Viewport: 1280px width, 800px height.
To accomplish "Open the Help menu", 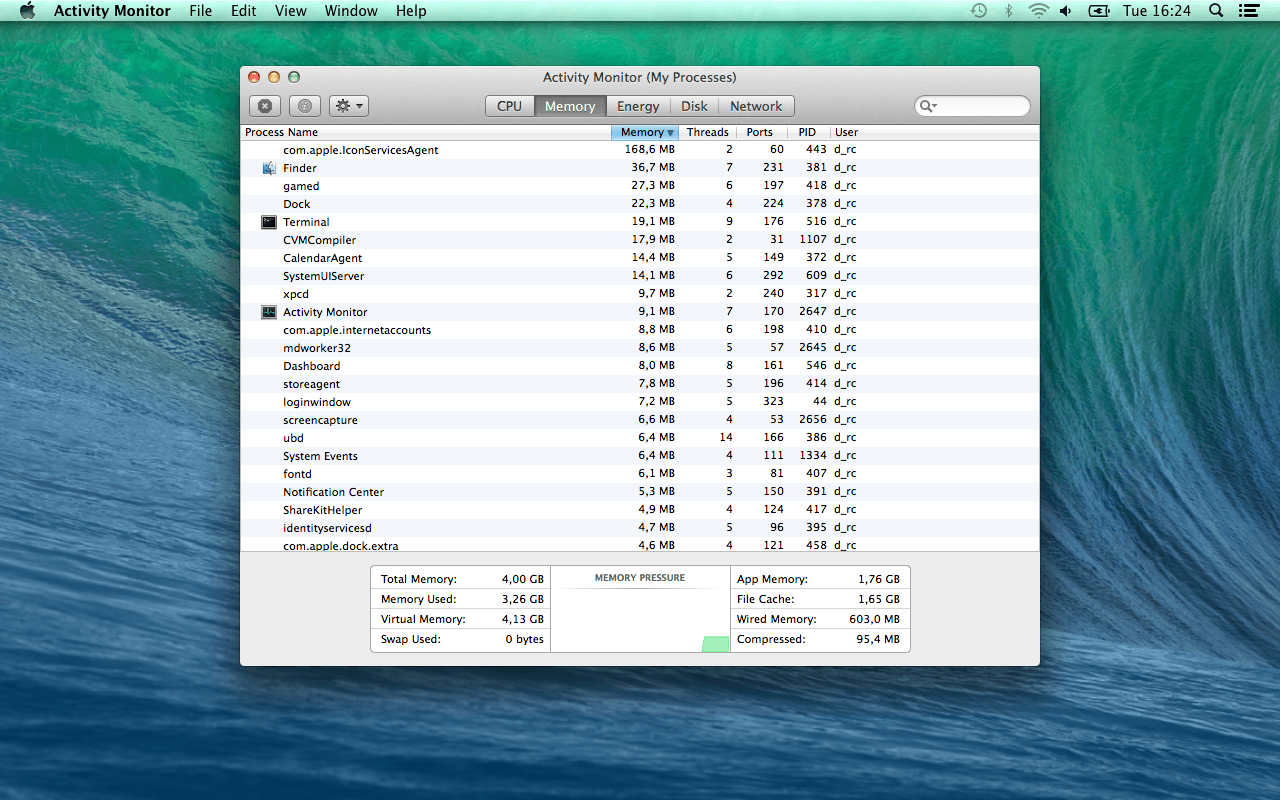I will (411, 11).
